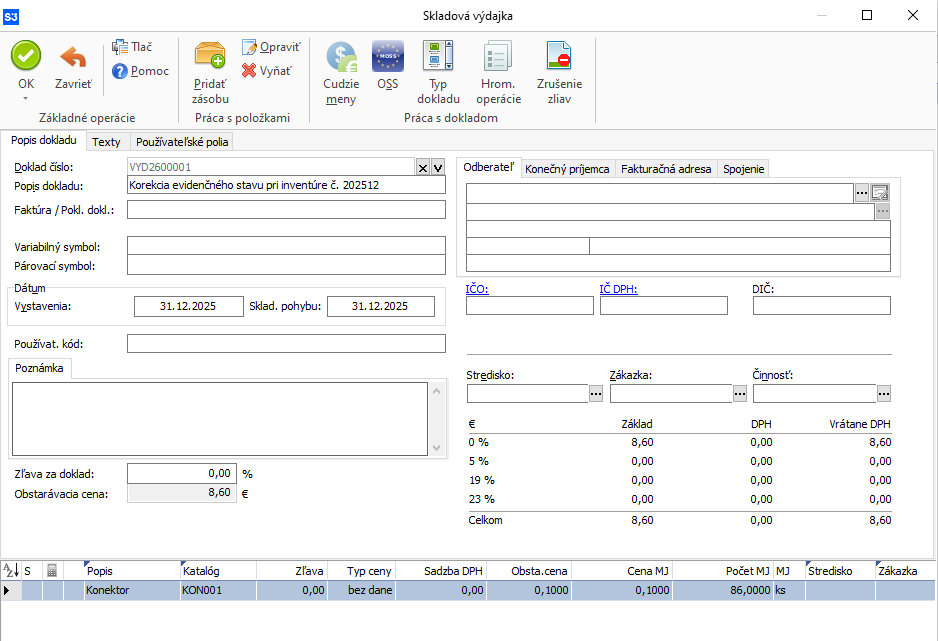The width and height of the screenshot is (938, 641).
Task: Select the Konektor row in items table
Action: point(107,591)
